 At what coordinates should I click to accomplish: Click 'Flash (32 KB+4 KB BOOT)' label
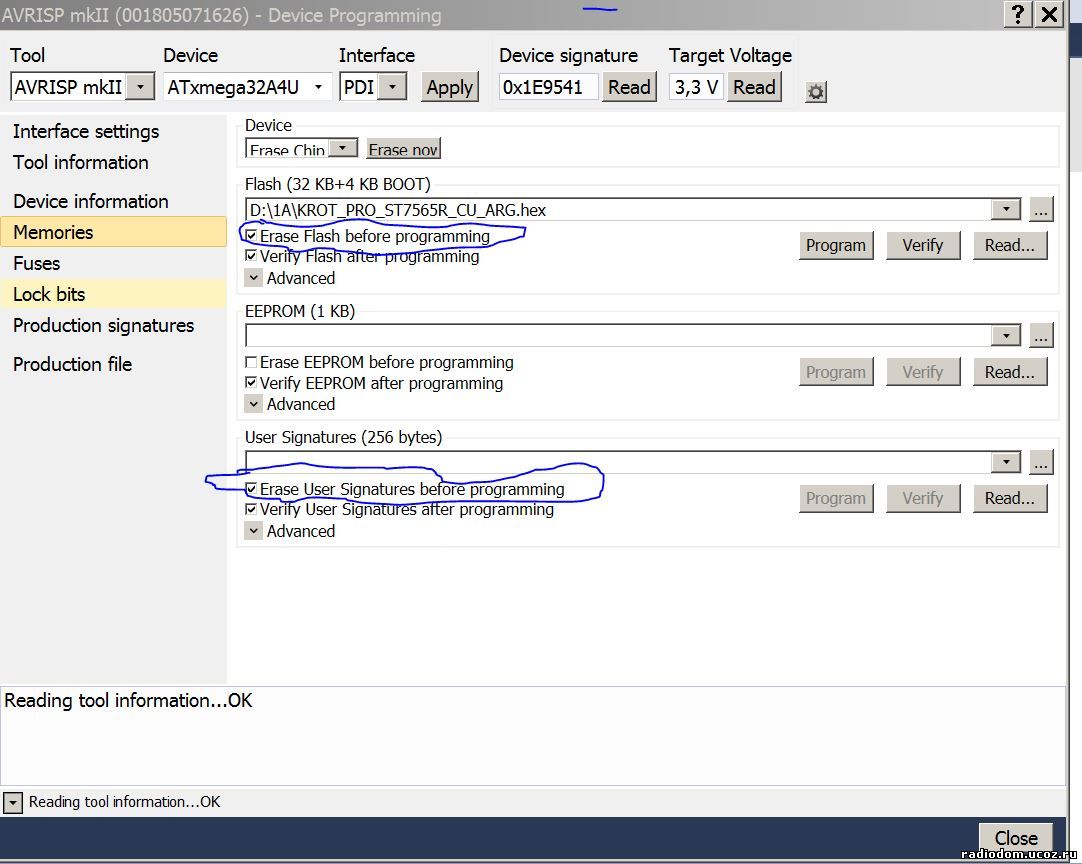click(337, 184)
